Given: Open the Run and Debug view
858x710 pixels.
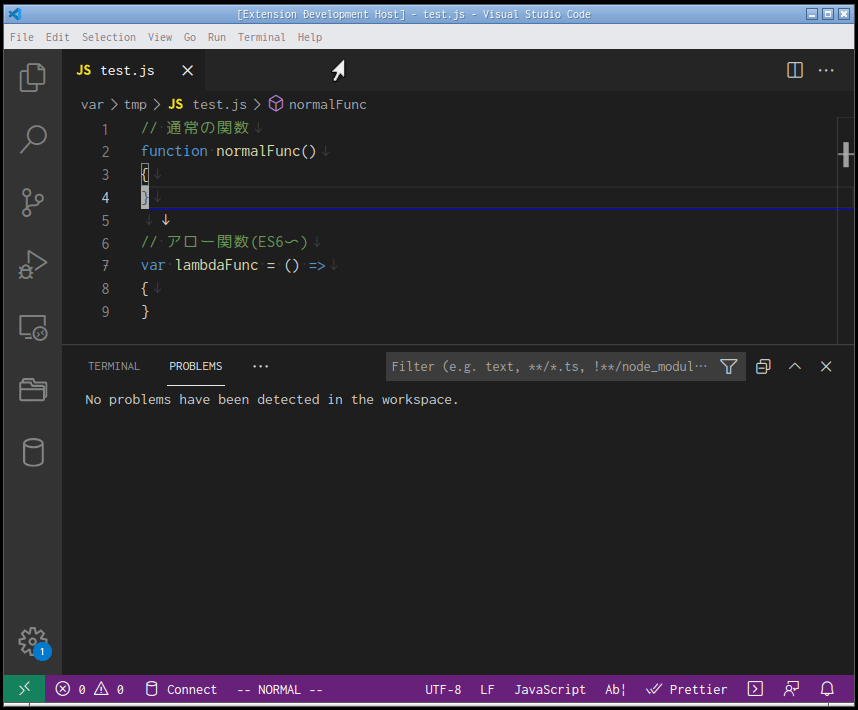Looking at the screenshot, I should [33, 265].
